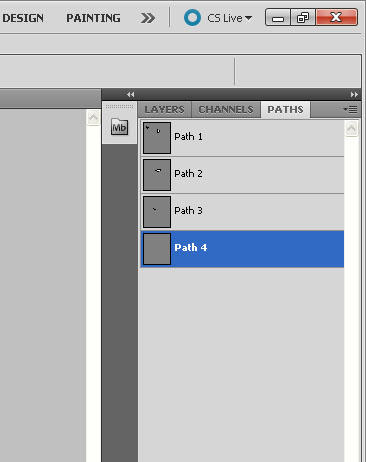366x462 pixels.
Task: Open the Paths panel flyout menu
Action: tap(351, 109)
